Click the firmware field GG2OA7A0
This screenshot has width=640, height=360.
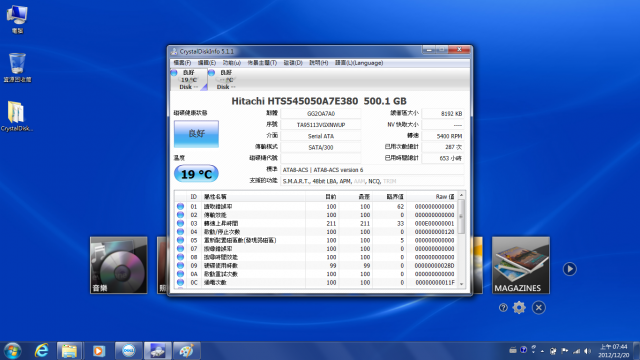(x=321, y=113)
